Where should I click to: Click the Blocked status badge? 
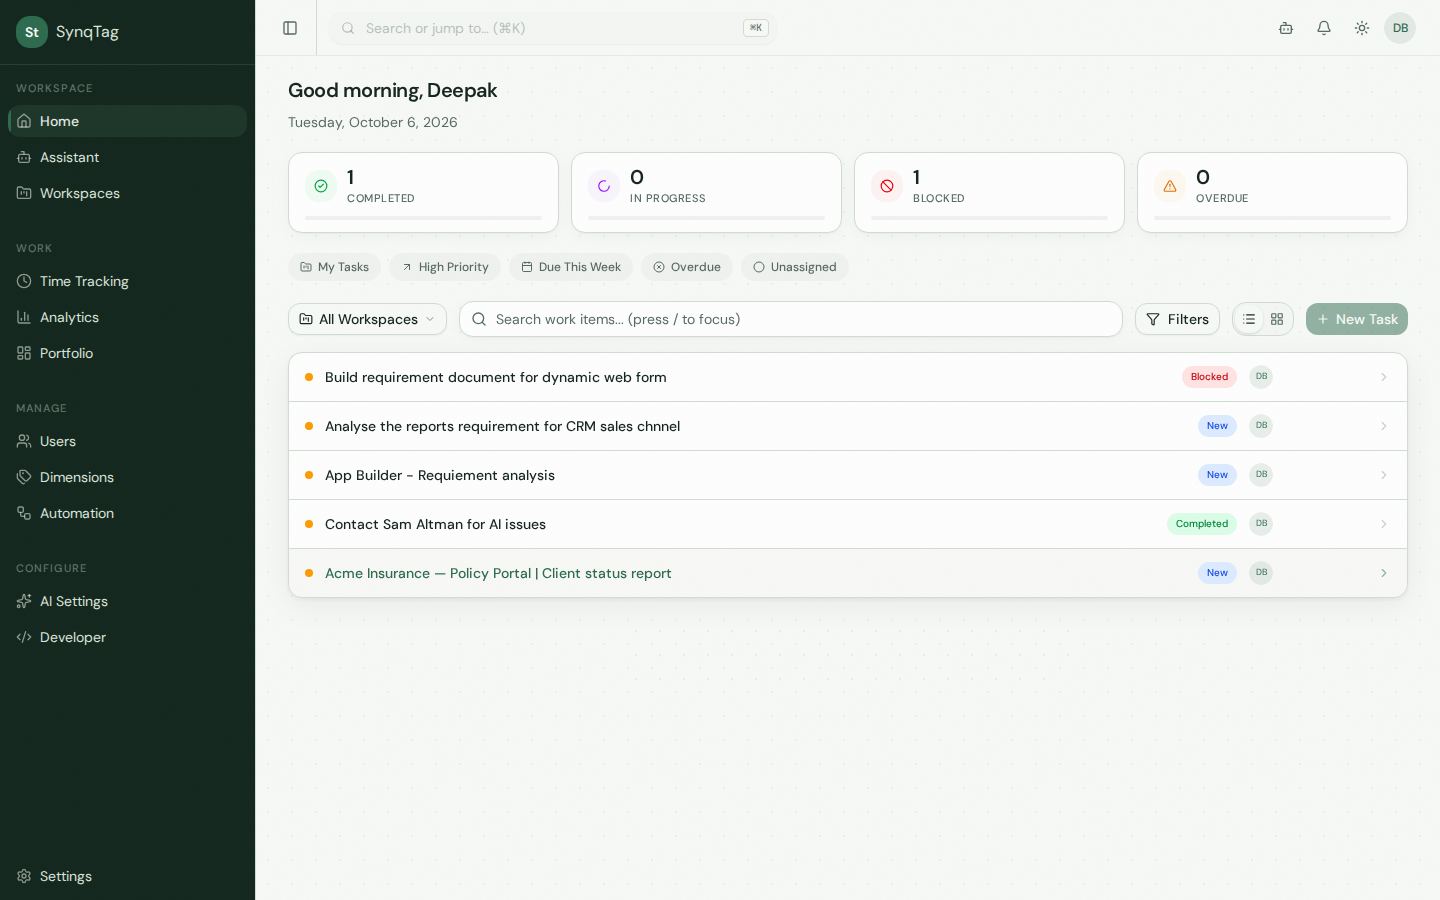click(x=1210, y=377)
